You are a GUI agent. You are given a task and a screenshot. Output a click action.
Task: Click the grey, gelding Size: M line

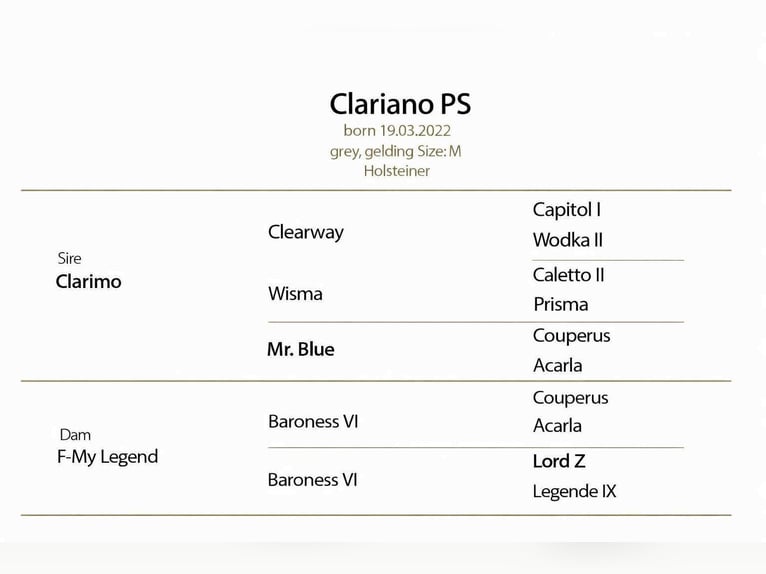396,151
